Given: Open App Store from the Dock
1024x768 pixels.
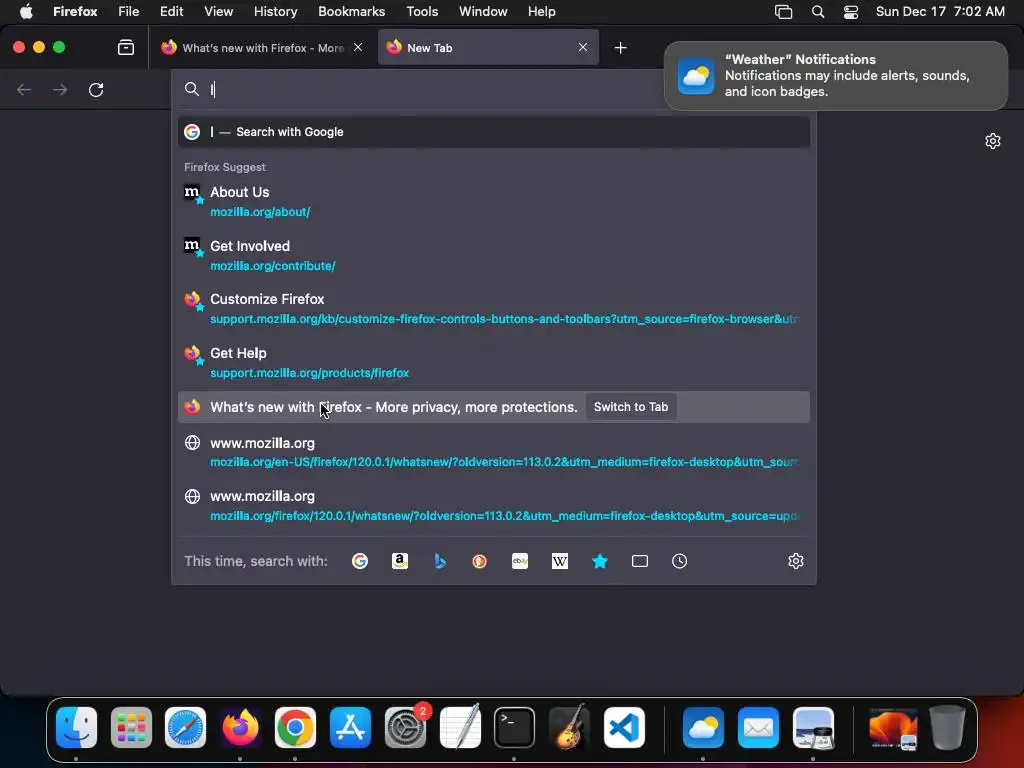Looking at the screenshot, I should tap(350, 727).
